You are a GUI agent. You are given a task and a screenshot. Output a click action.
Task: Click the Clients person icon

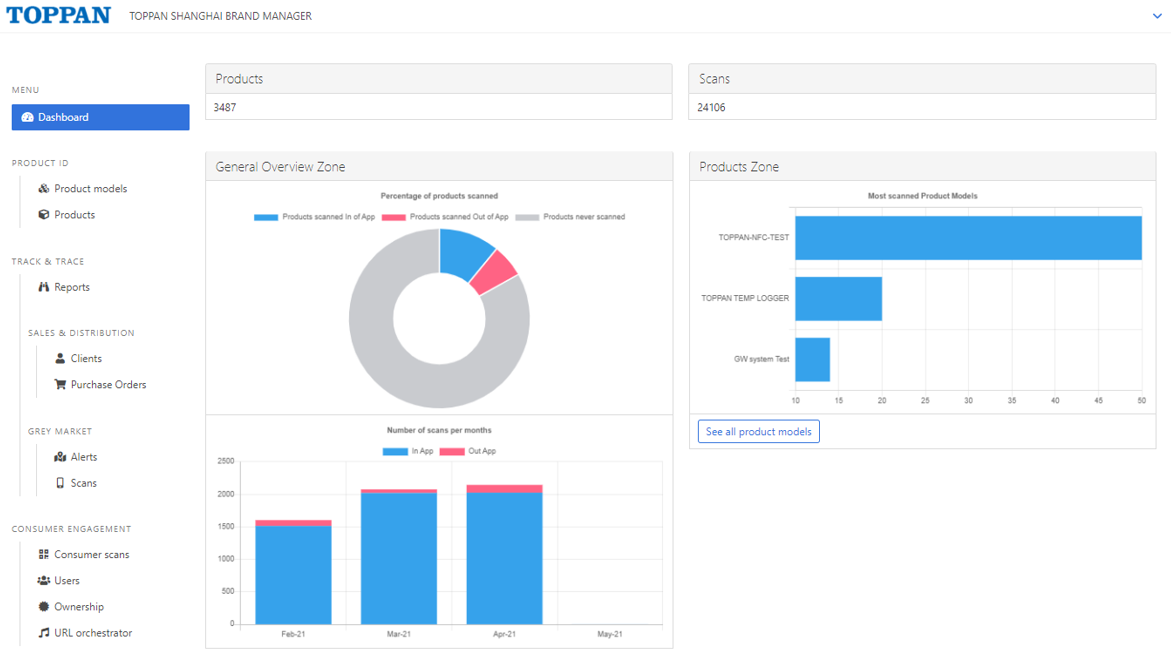point(60,359)
